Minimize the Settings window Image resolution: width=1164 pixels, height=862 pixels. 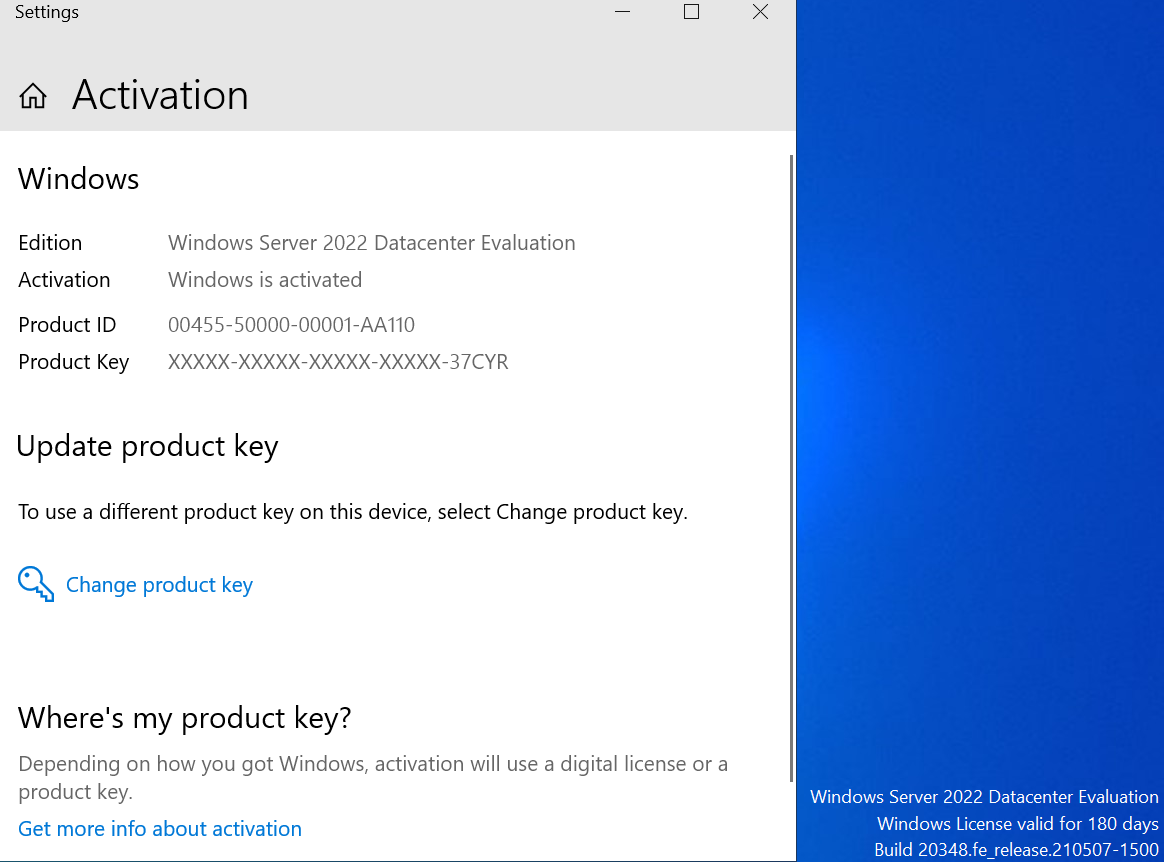coord(622,12)
